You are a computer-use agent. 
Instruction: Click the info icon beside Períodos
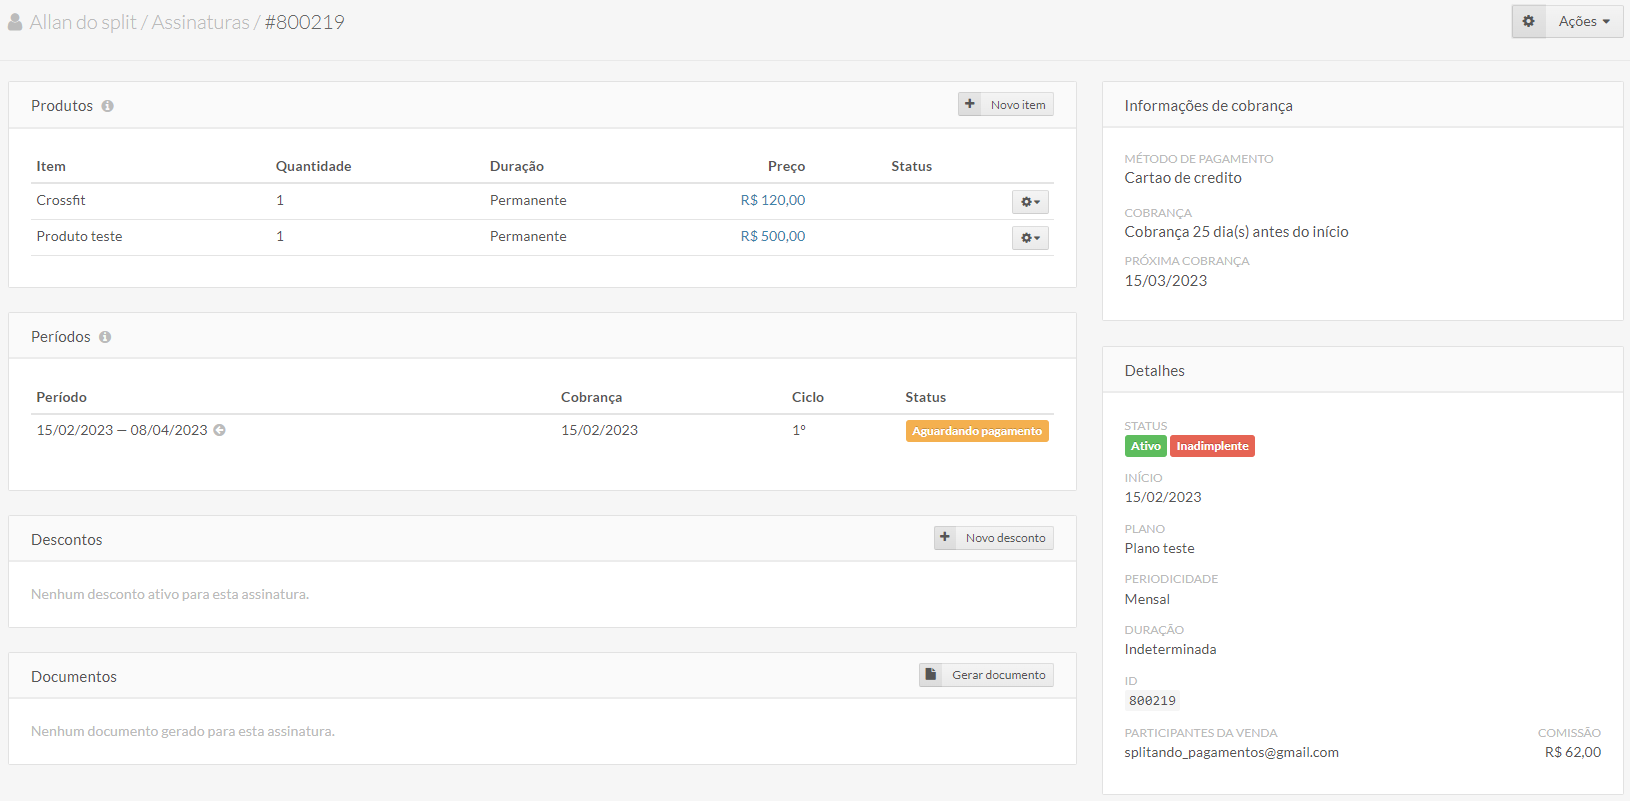coord(105,337)
